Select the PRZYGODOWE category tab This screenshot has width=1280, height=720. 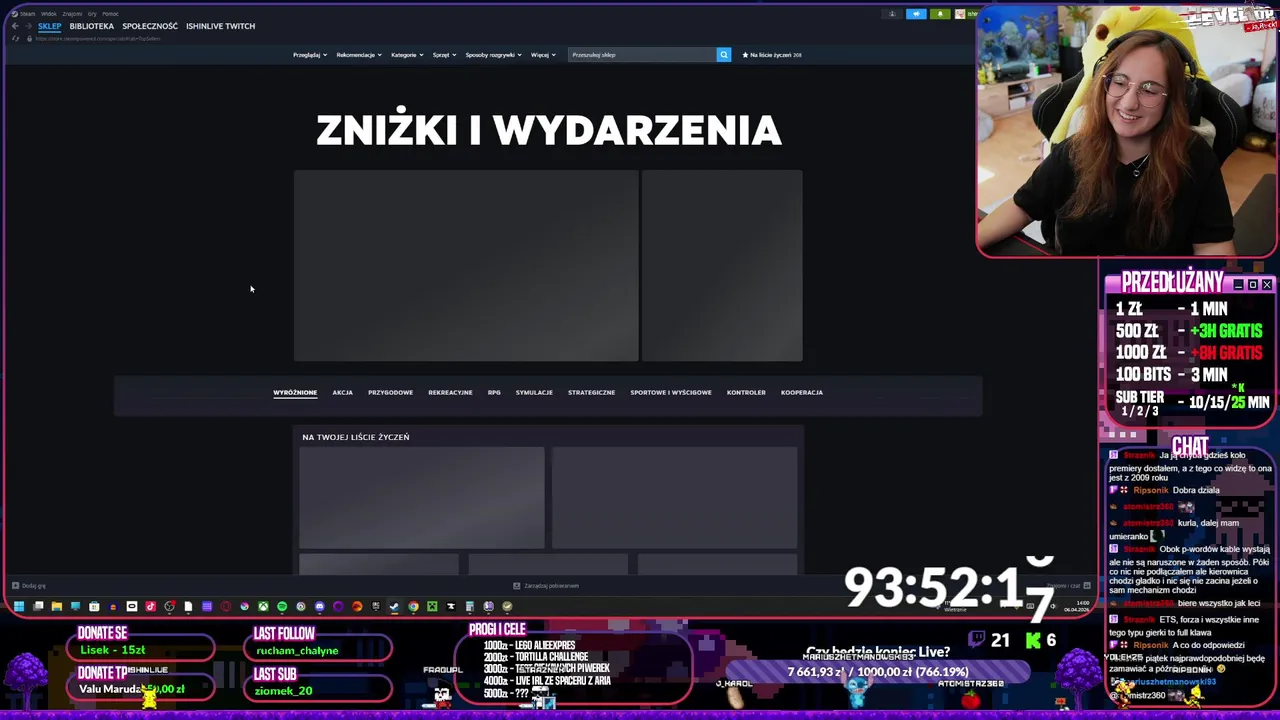point(390,393)
